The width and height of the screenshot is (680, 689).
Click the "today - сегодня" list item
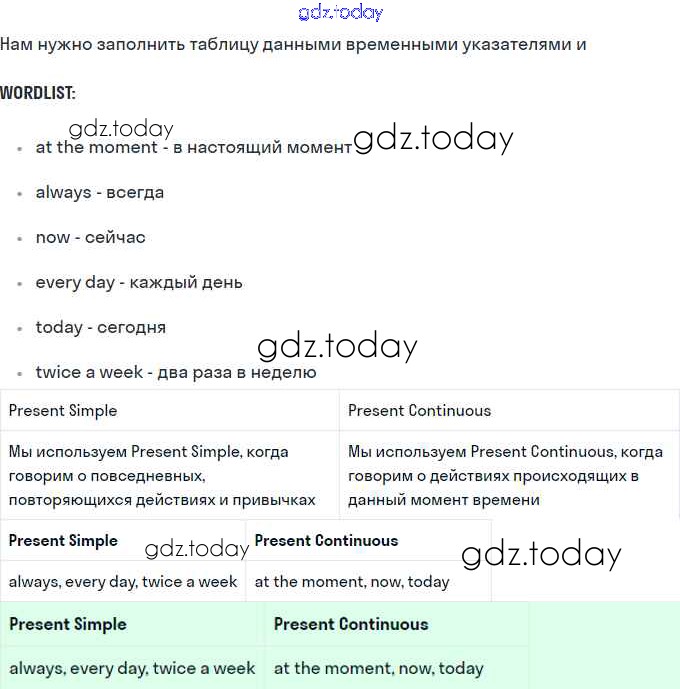100,327
